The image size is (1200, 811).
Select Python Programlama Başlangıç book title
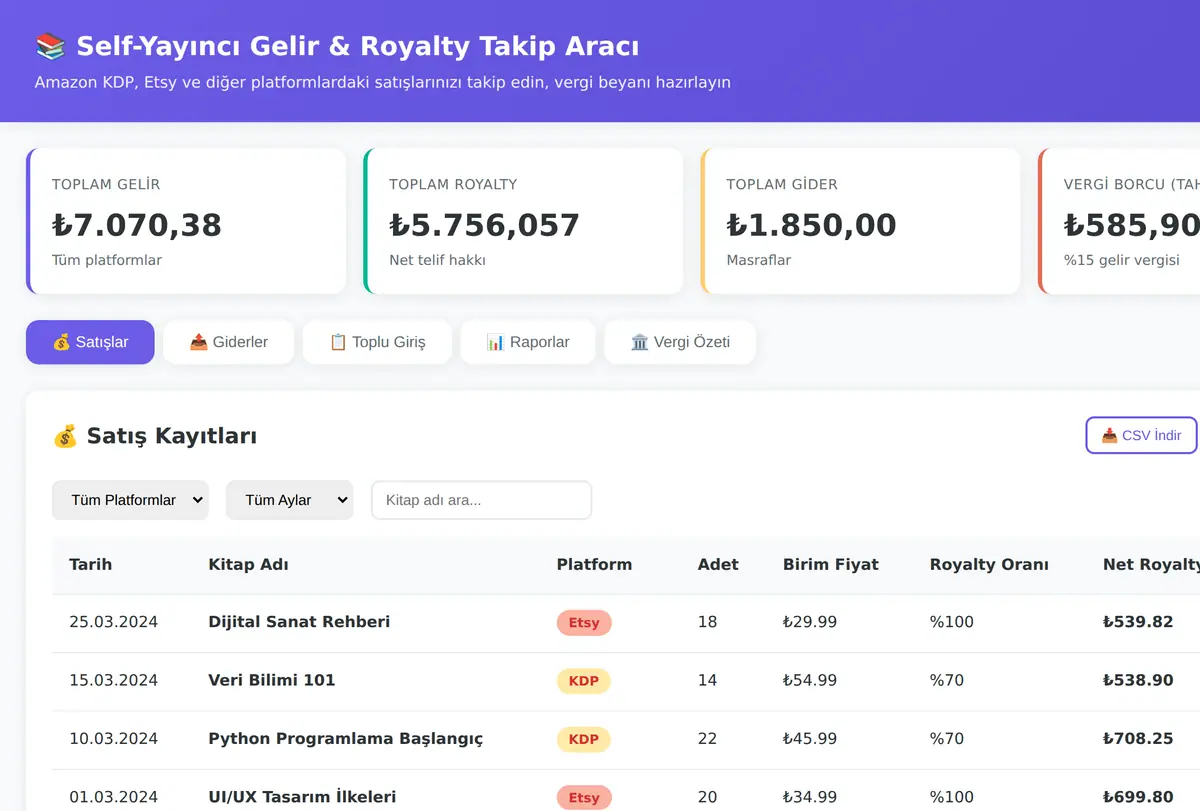(x=345, y=739)
